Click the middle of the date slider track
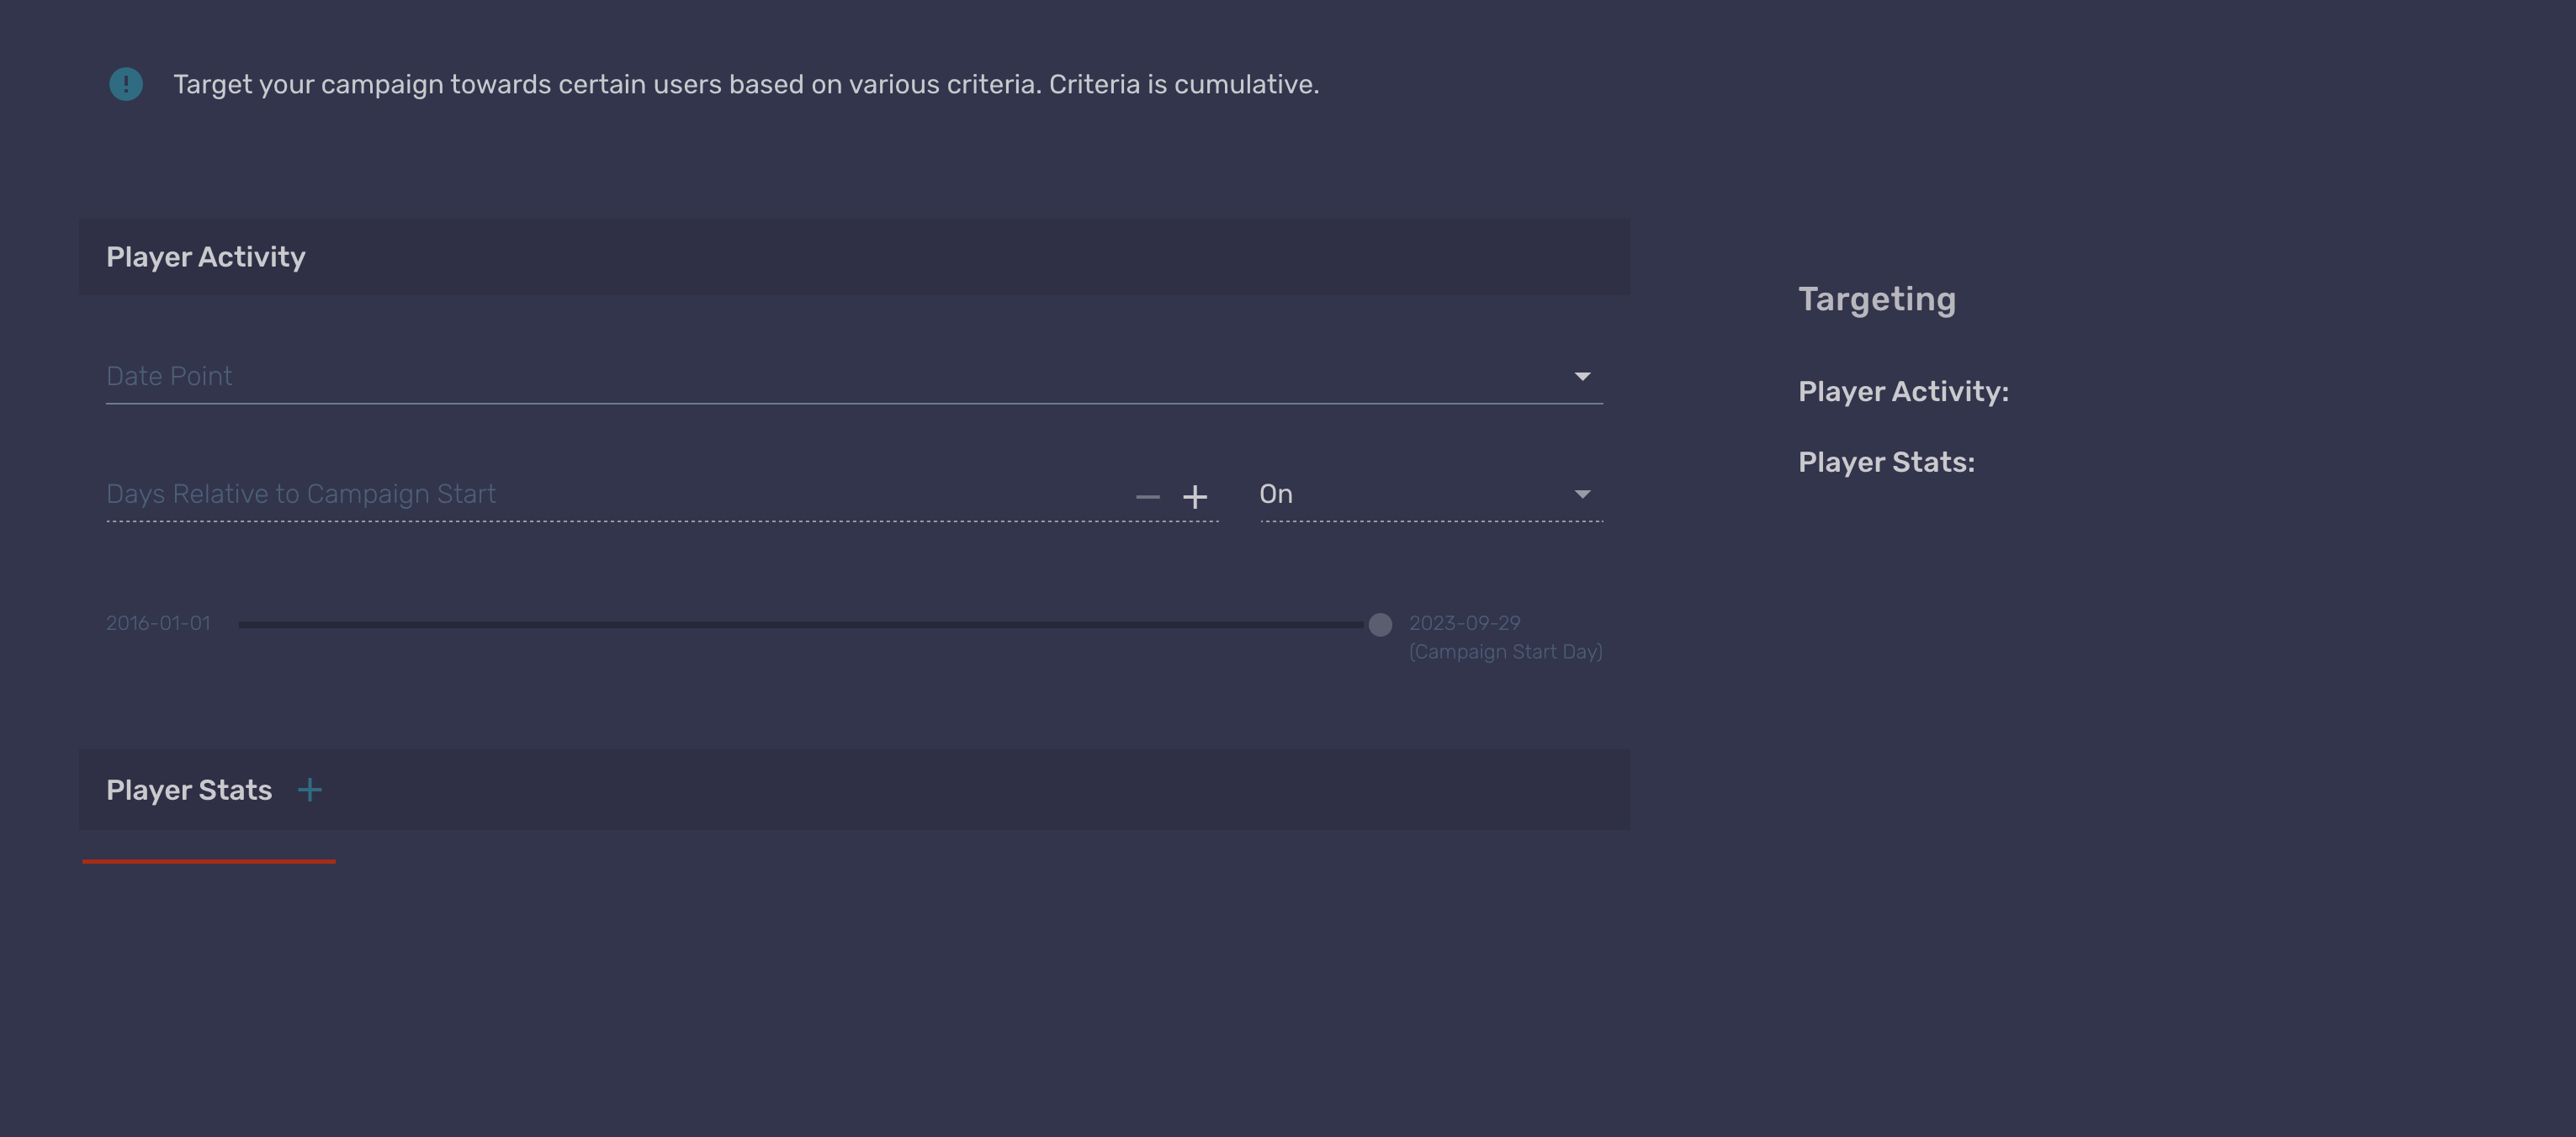 [x=800, y=625]
